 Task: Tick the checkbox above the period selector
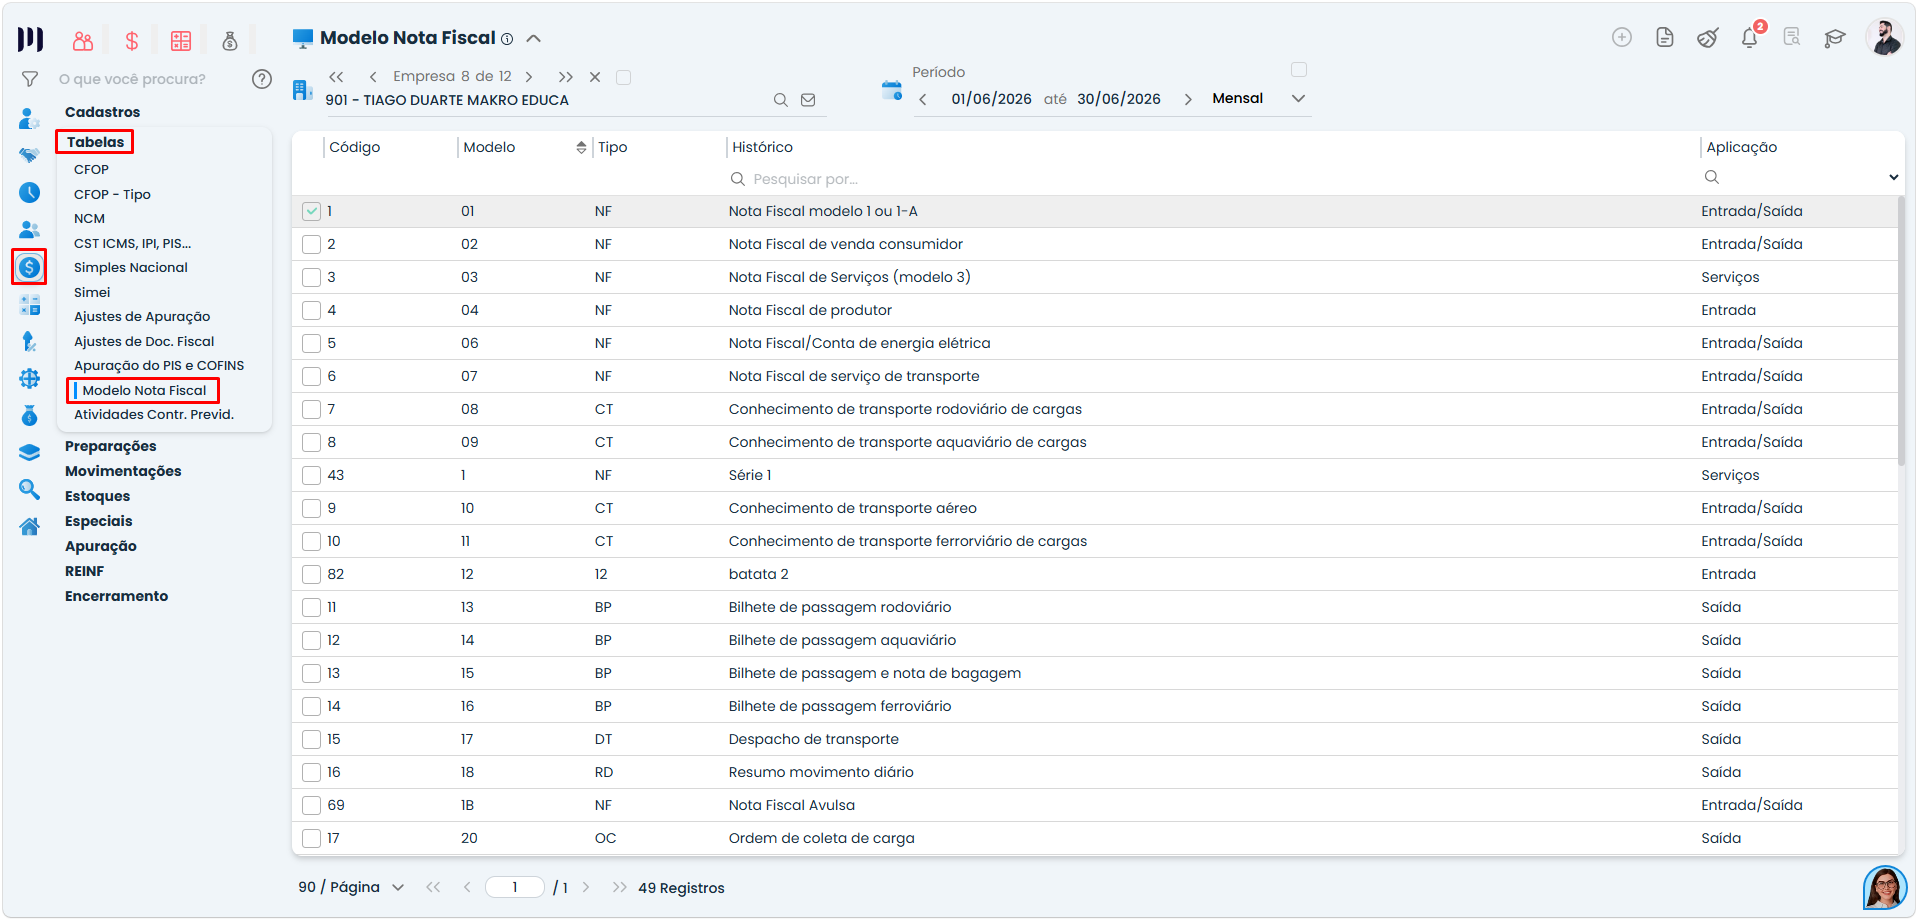click(x=1299, y=70)
